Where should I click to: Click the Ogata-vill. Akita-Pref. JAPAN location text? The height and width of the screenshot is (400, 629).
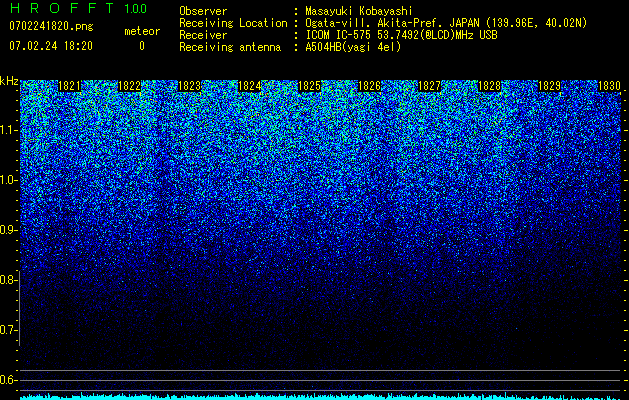coord(446,23)
